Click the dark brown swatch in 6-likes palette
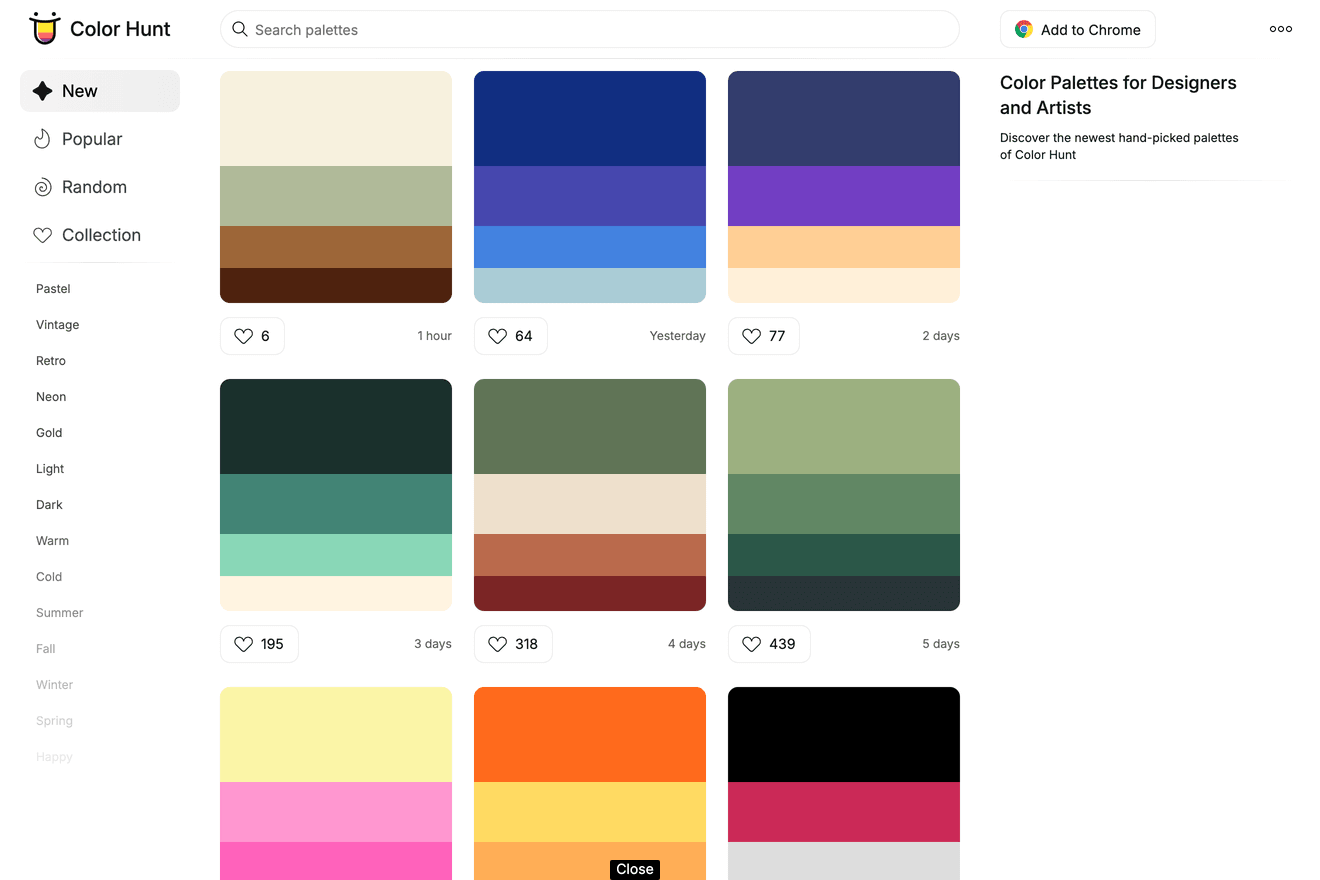This screenshot has width=1320, height=880. point(336,285)
